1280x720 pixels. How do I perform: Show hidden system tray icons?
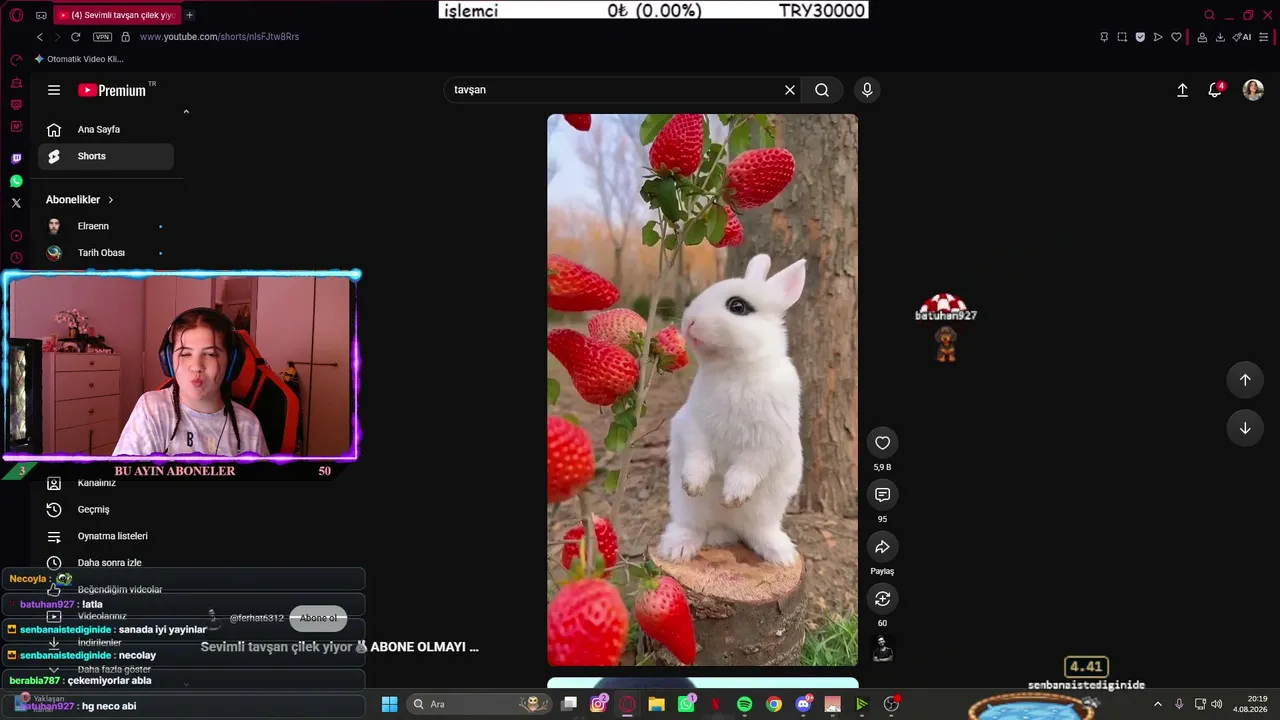coord(1158,704)
